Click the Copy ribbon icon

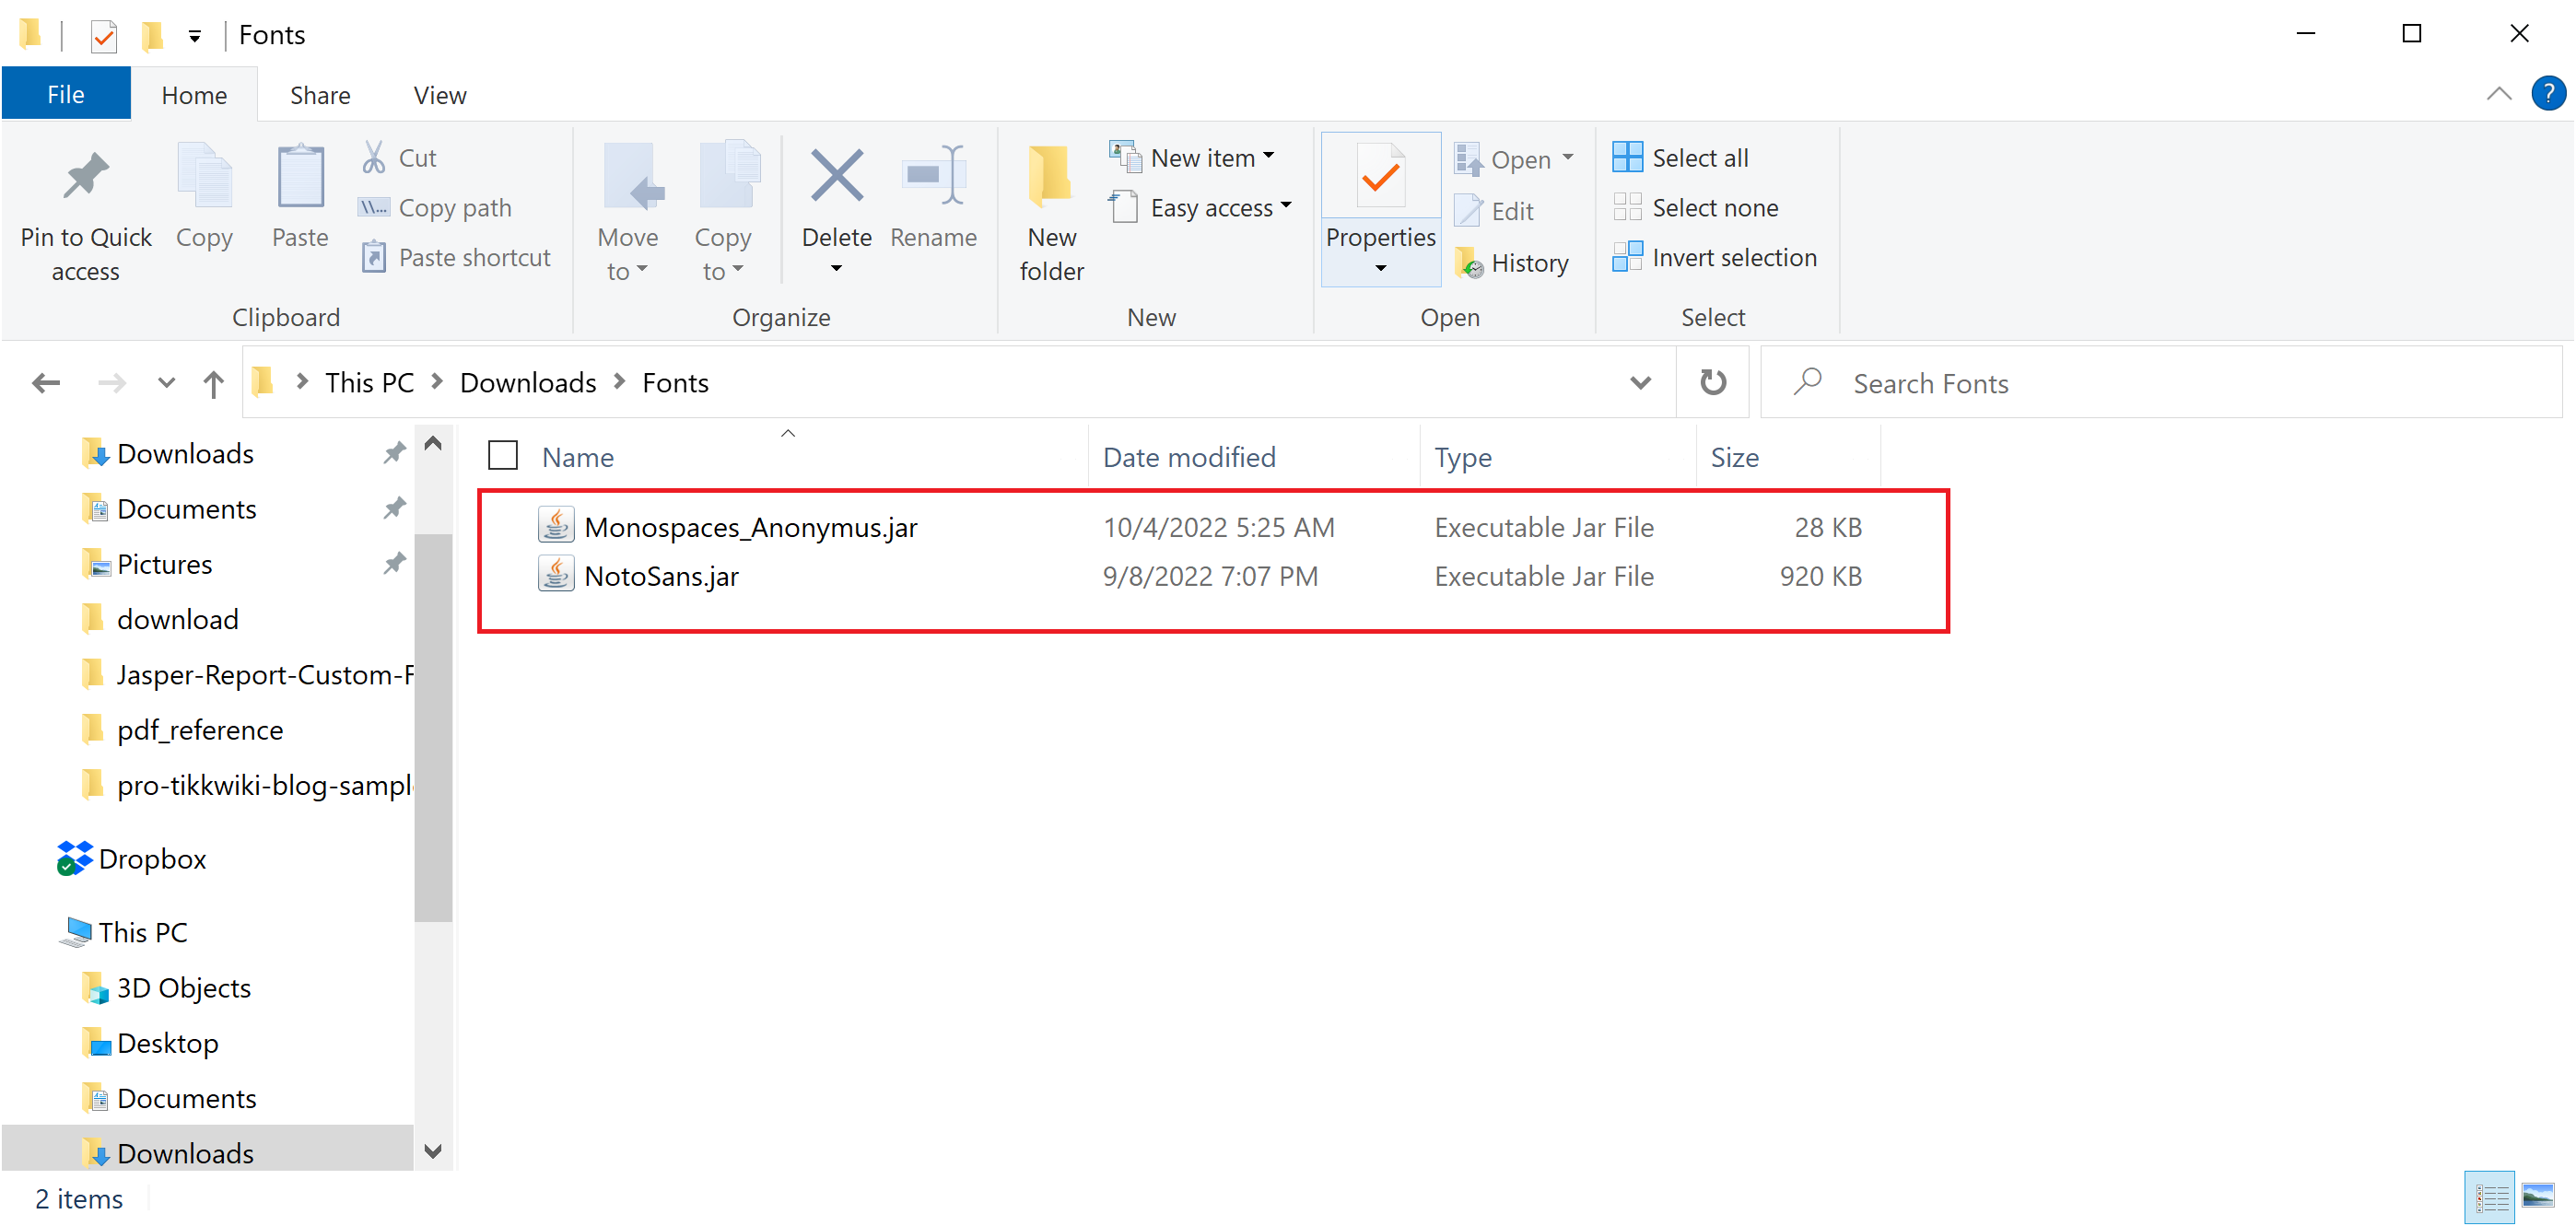coord(204,176)
